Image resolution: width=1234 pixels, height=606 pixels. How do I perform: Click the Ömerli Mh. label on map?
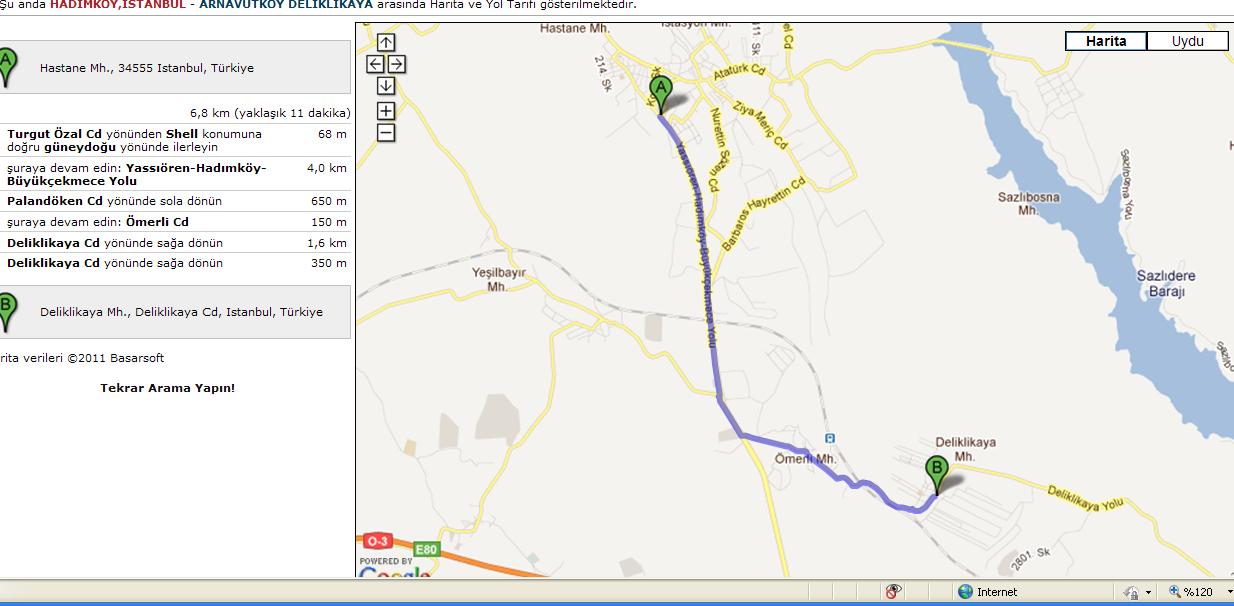[806, 459]
